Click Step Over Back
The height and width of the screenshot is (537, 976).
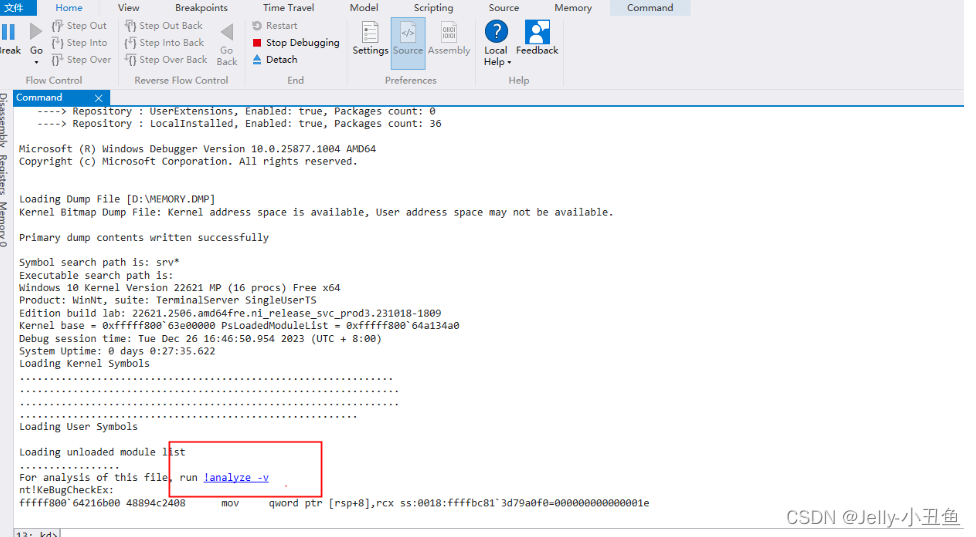166,60
